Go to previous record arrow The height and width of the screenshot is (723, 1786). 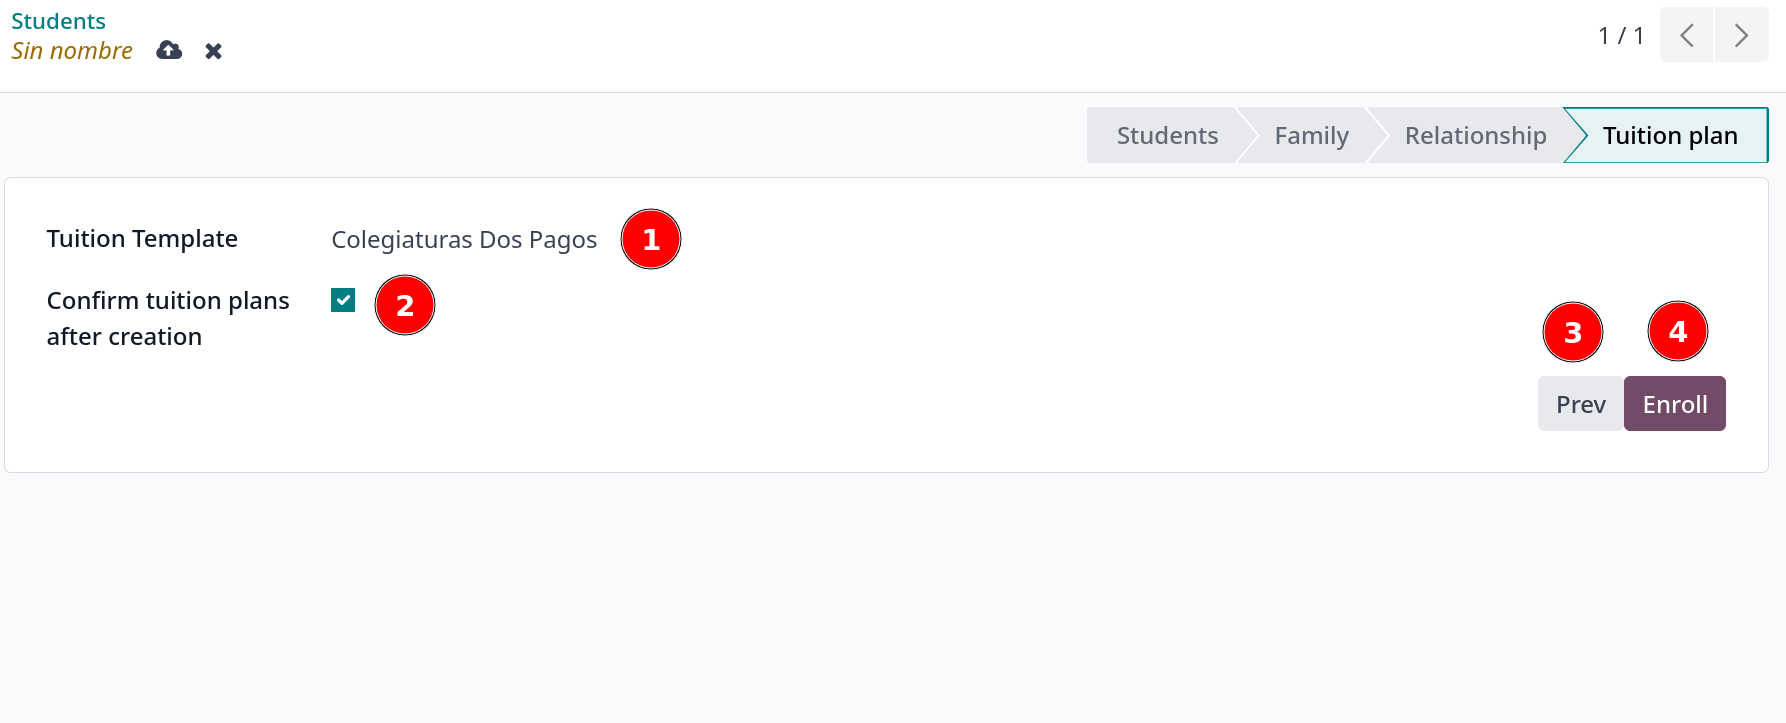pos(1686,36)
